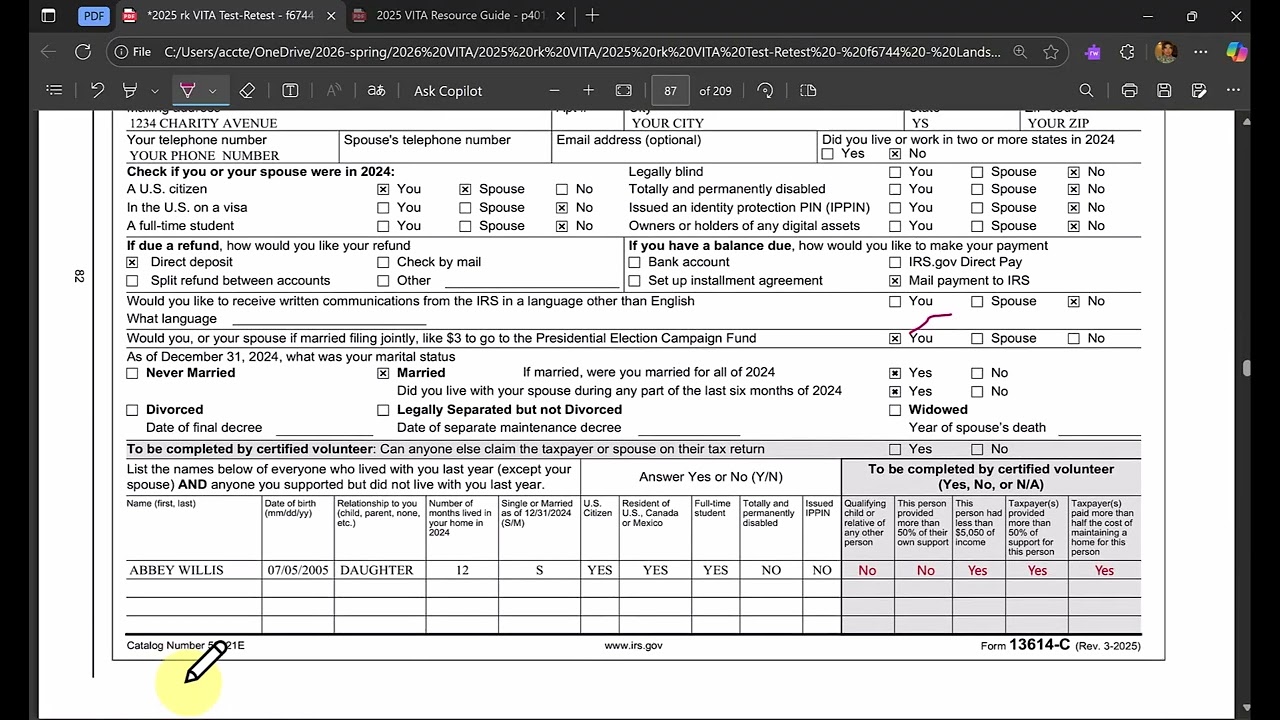Select the Highlight tool
Image resolution: width=1280 pixels, height=720 pixels.
(x=129, y=91)
